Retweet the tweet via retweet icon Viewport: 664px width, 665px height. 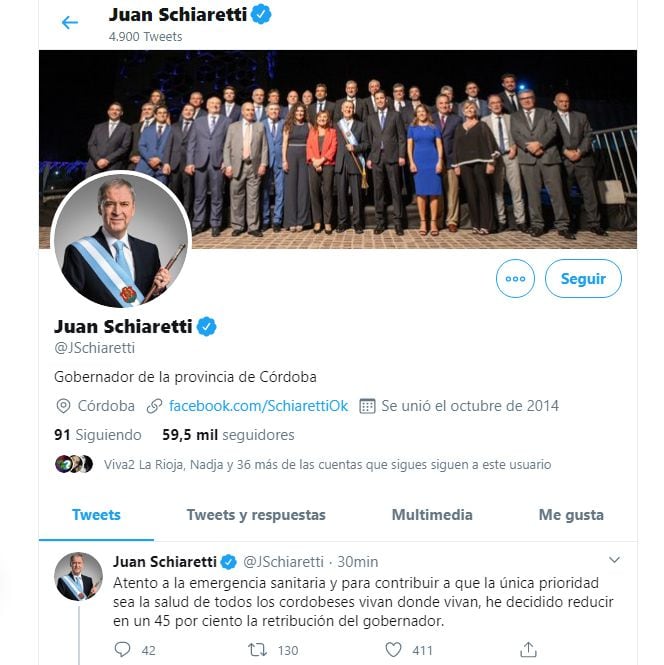(257, 650)
